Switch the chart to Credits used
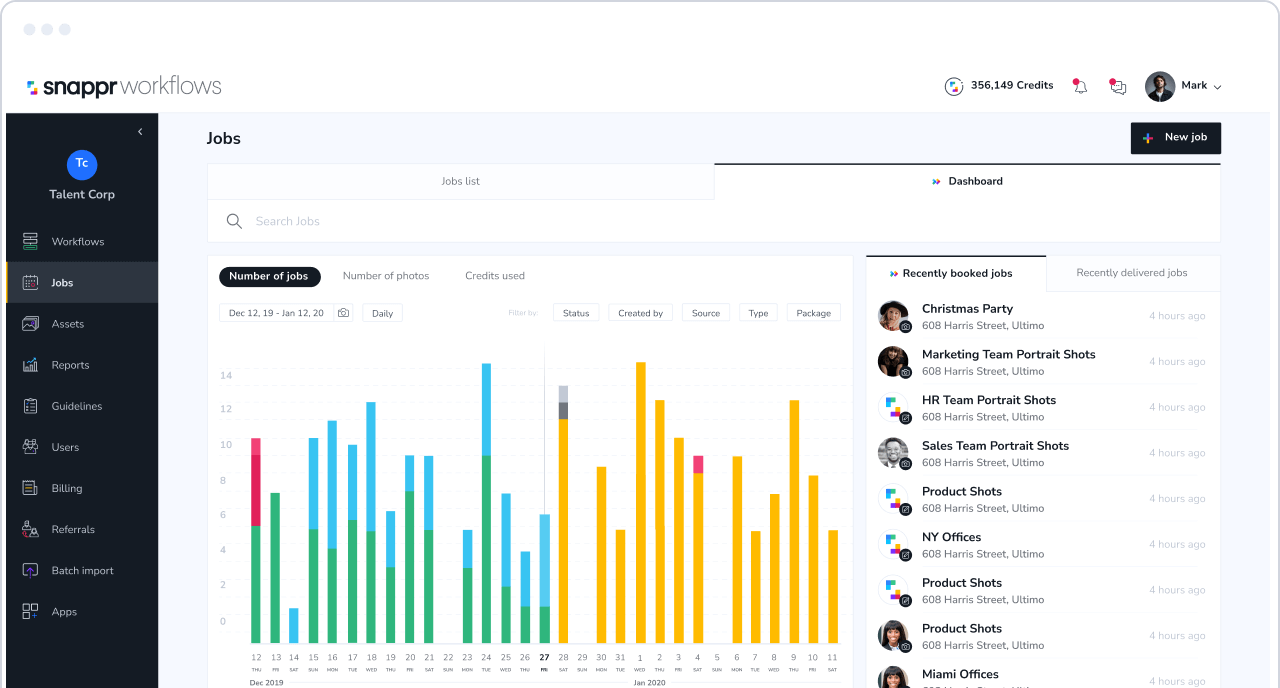The height and width of the screenshot is (688, 1280). (494, 275)
